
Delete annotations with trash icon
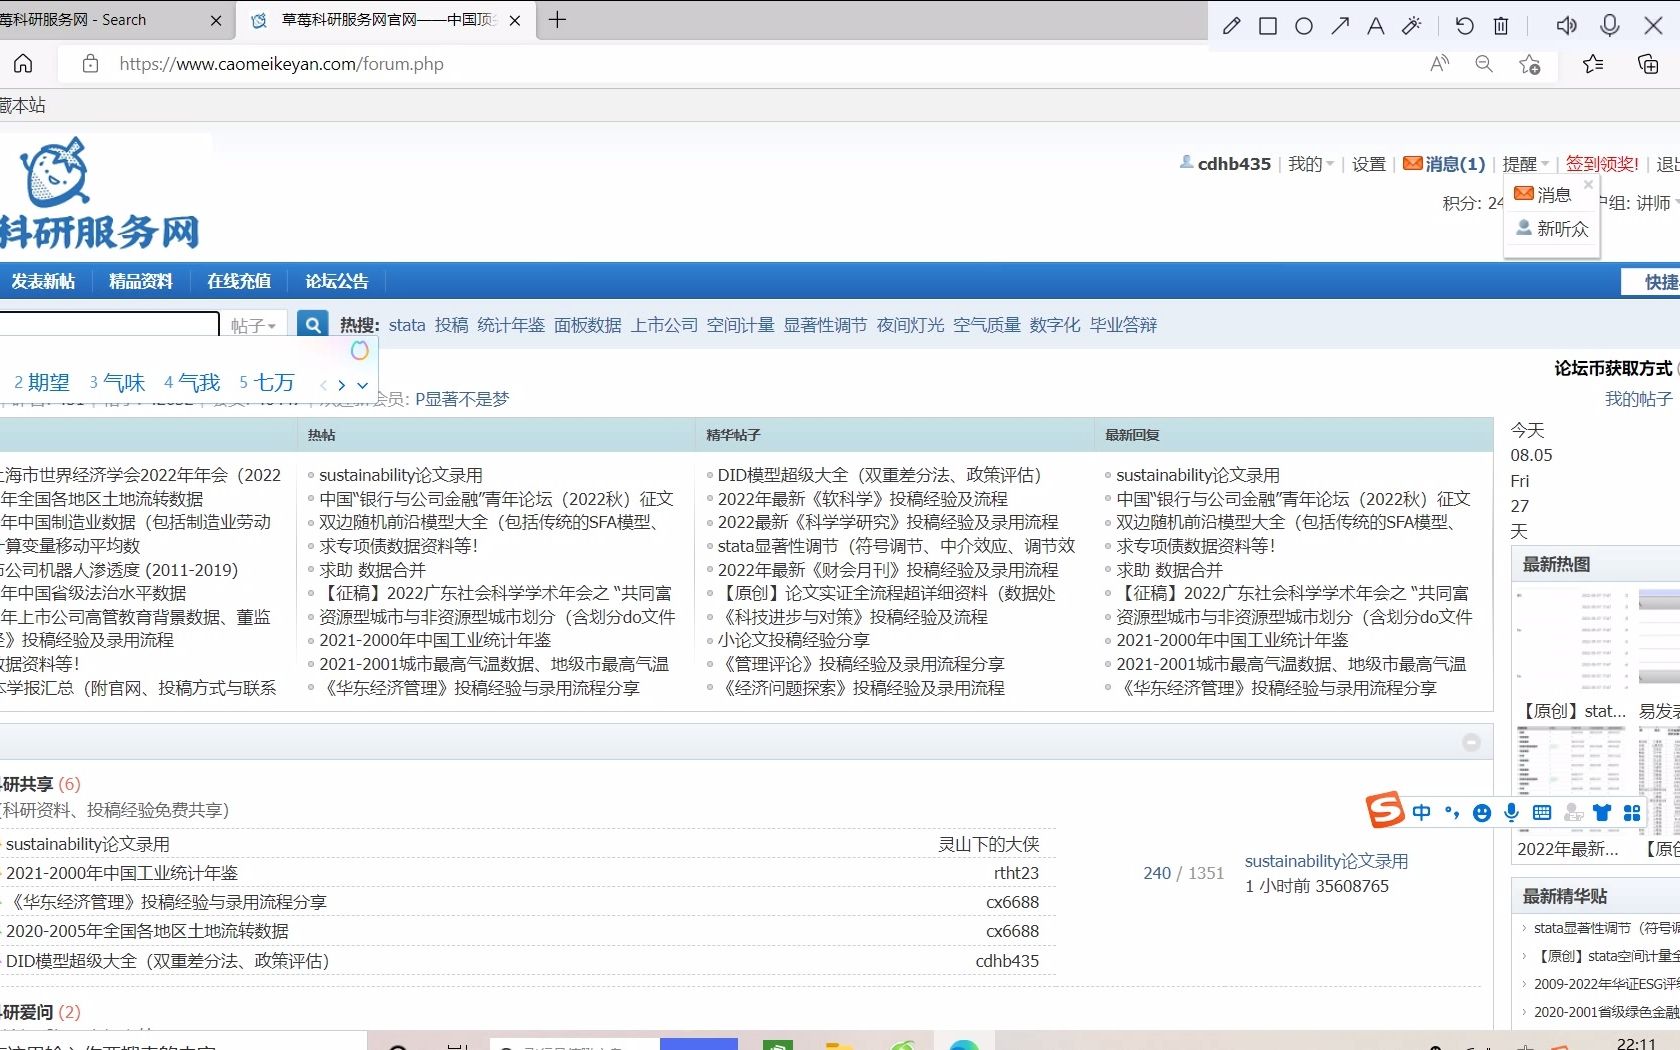(1501, 26)
